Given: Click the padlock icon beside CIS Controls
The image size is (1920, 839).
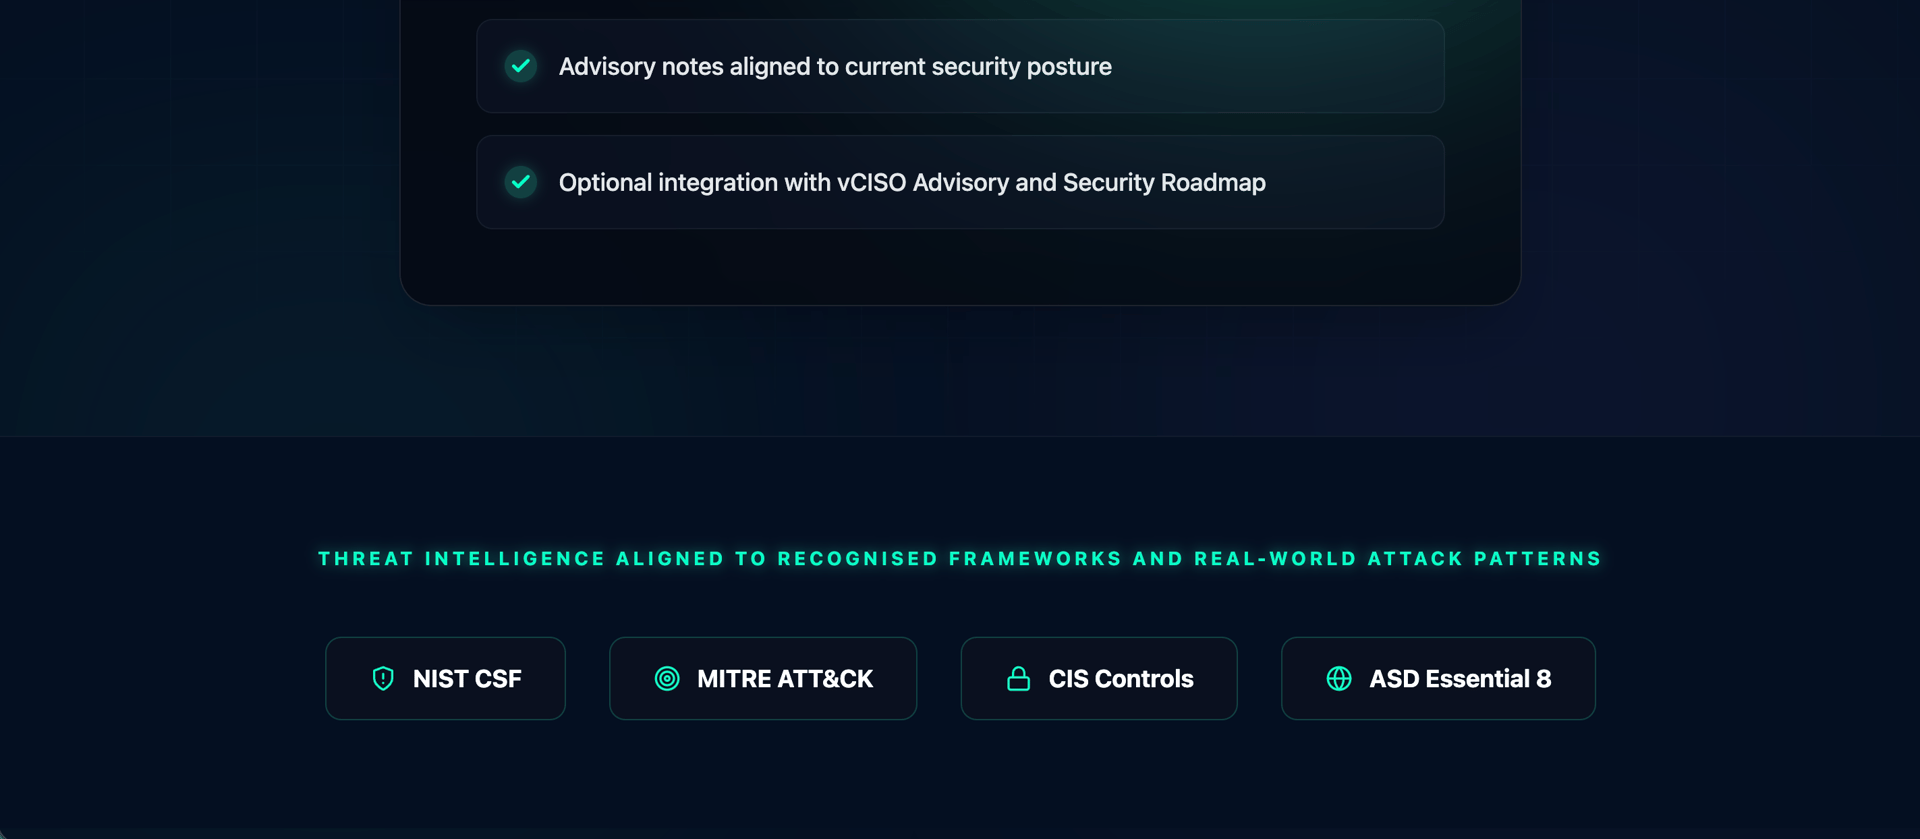Looking at the screenshot, I should point(1018,679).
